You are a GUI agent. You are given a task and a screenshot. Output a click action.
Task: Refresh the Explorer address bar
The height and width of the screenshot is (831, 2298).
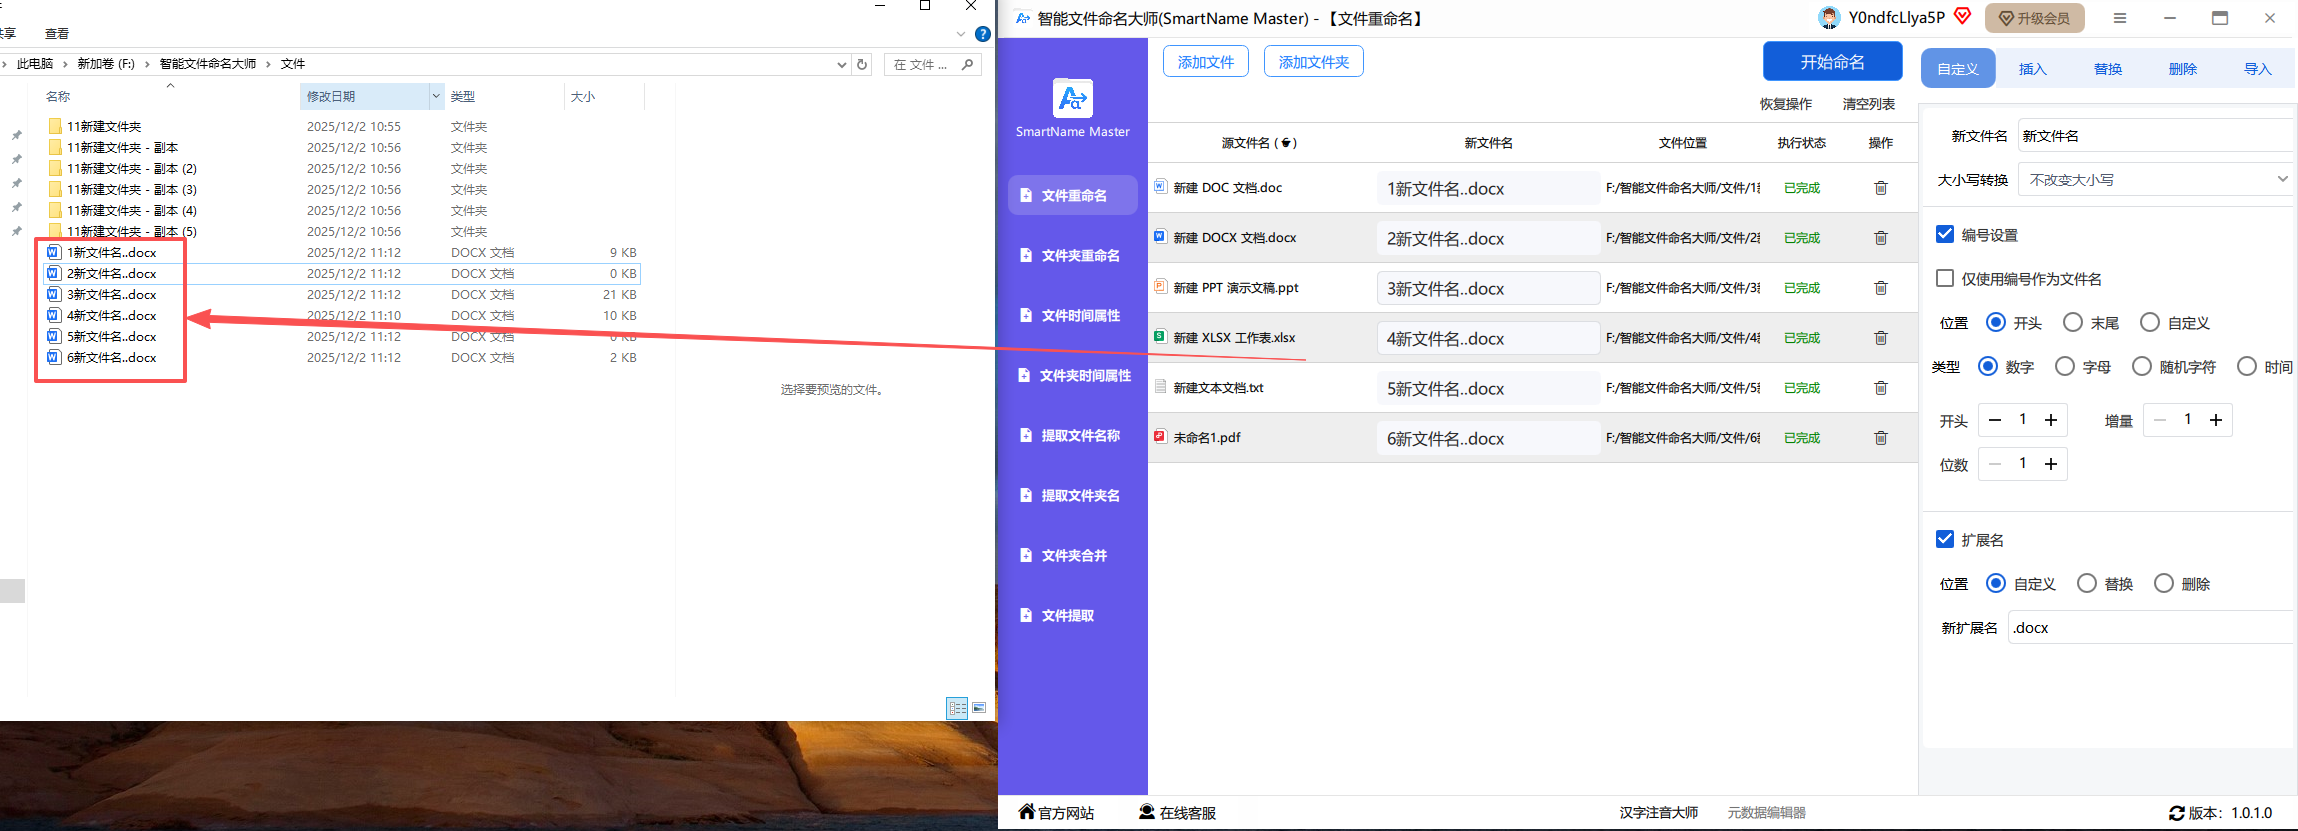point(862,64)
